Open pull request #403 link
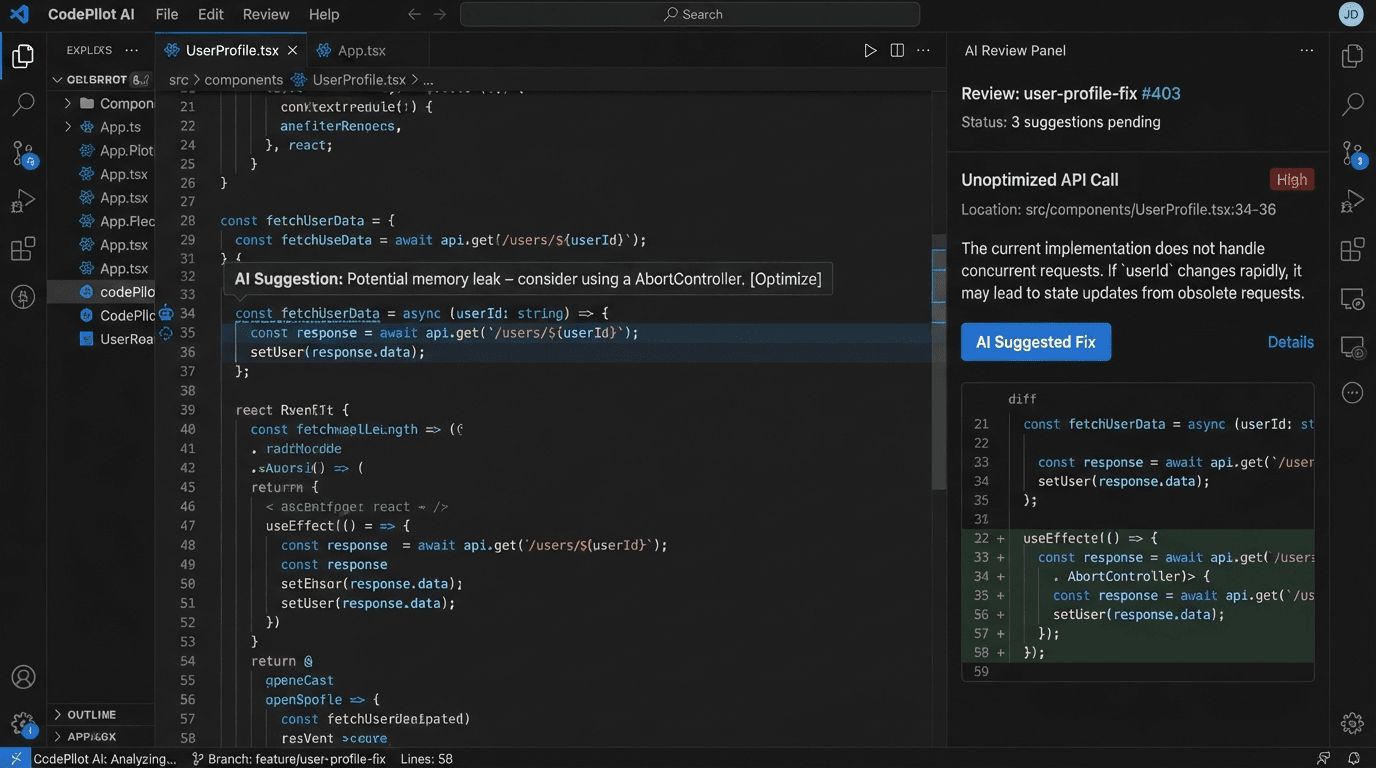This screenshot has width=1376, height=768. pyautogui.click(x=1161, y=93)
